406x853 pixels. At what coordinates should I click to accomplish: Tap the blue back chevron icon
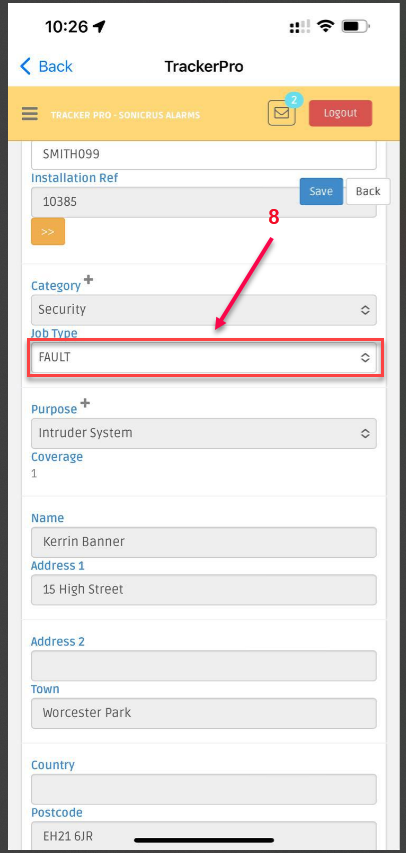[x=26, y=66]
